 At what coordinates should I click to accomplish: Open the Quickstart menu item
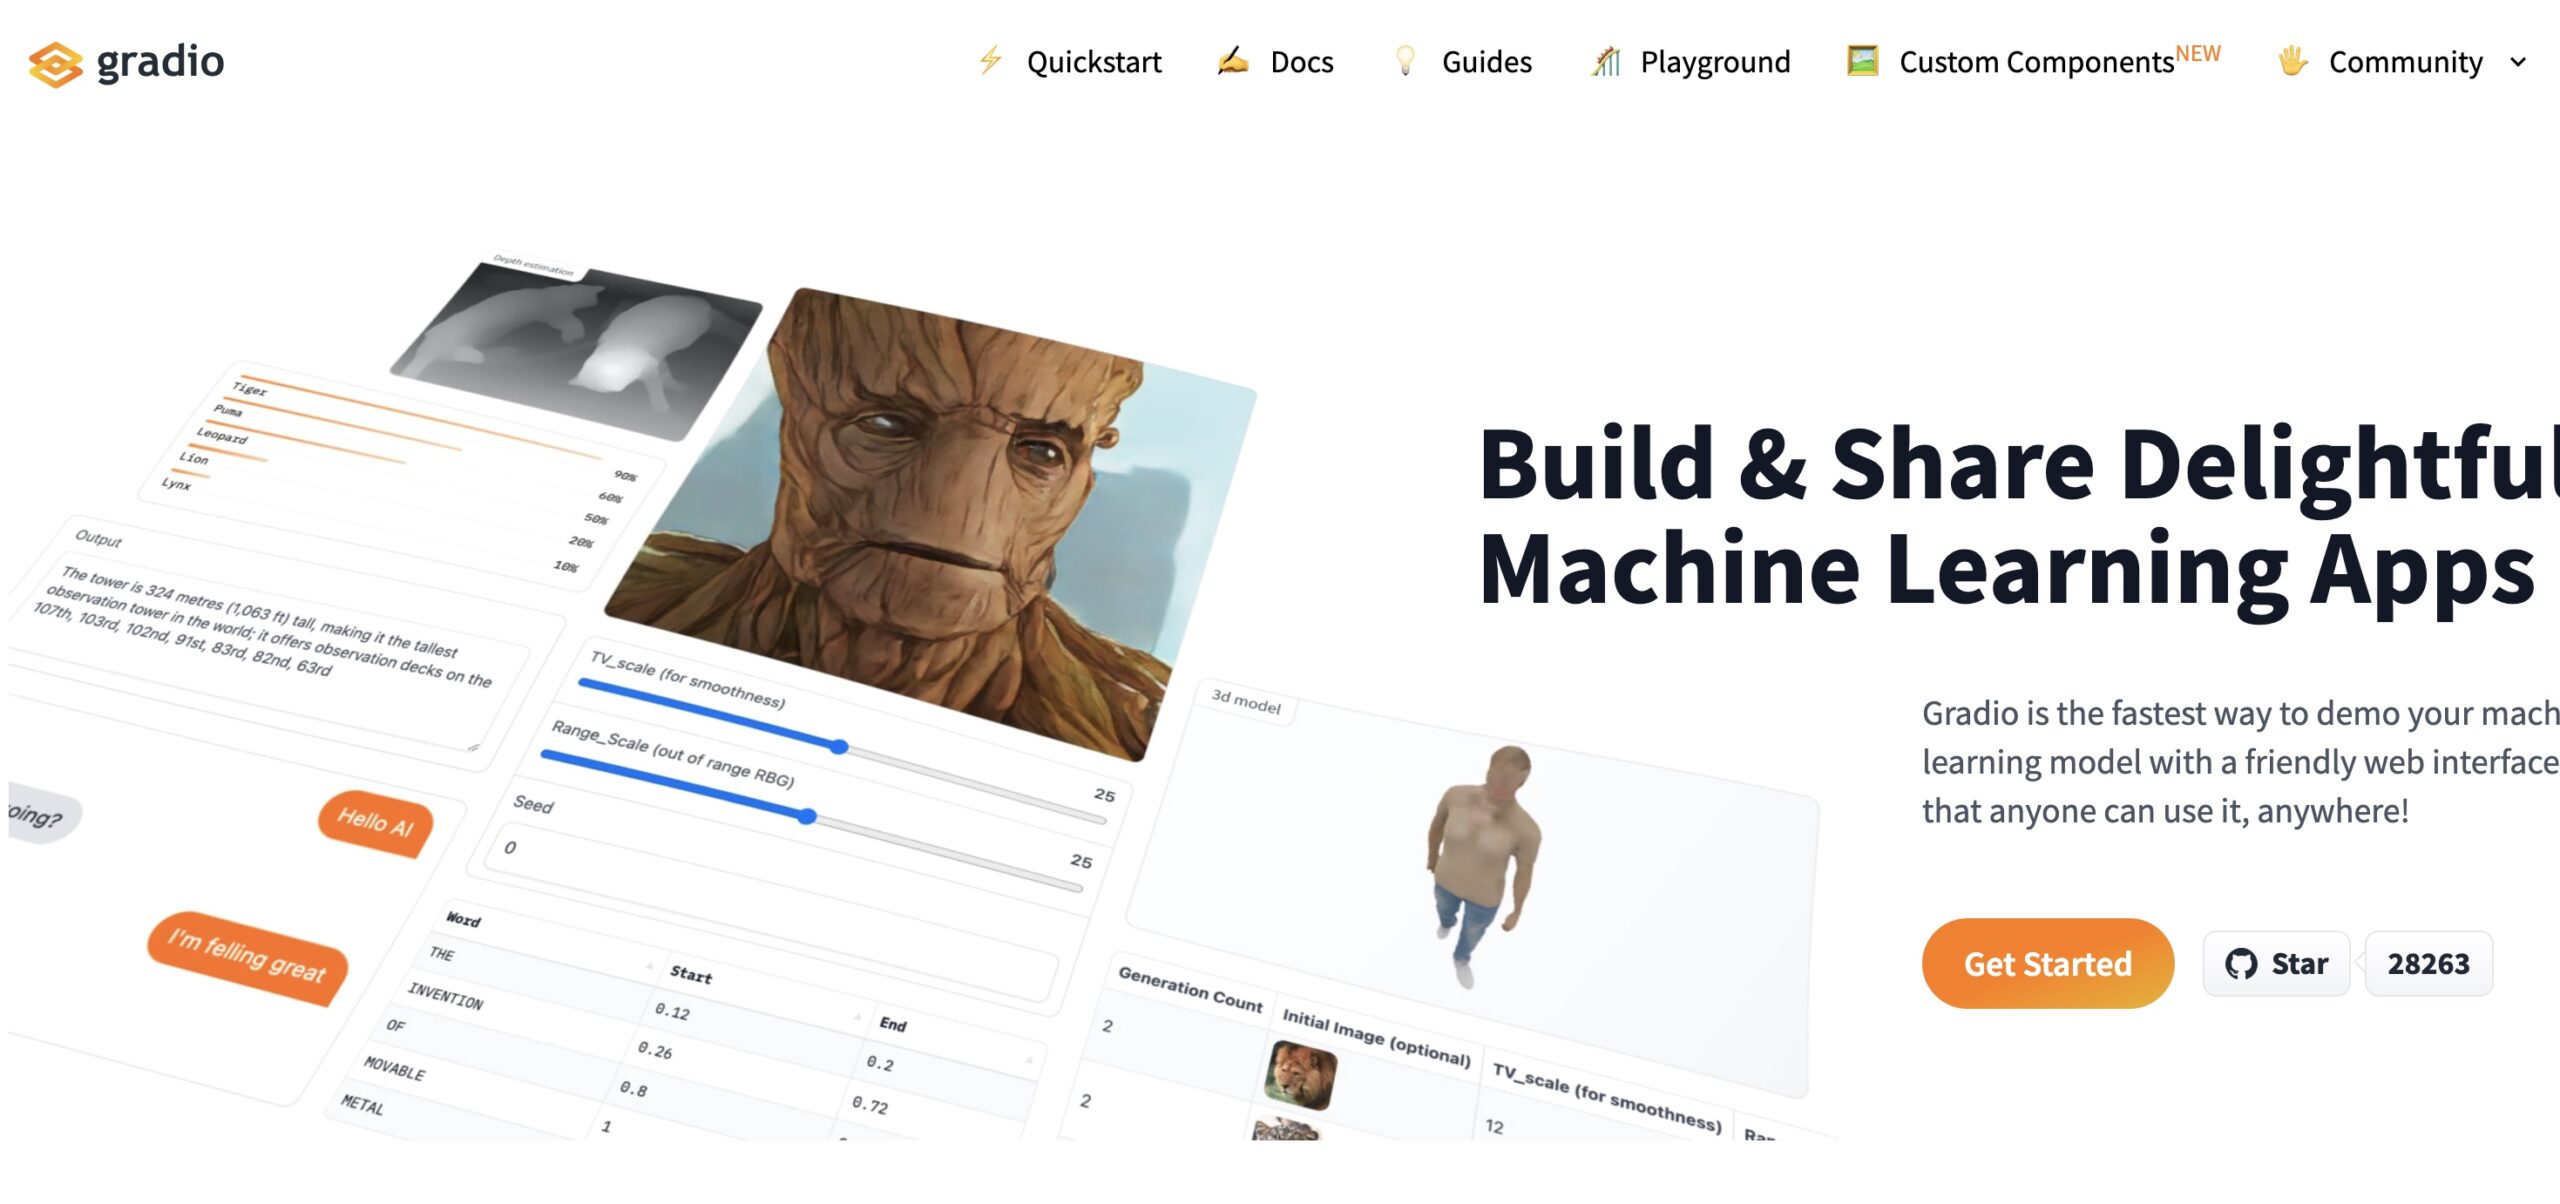tap(1093, 62)
